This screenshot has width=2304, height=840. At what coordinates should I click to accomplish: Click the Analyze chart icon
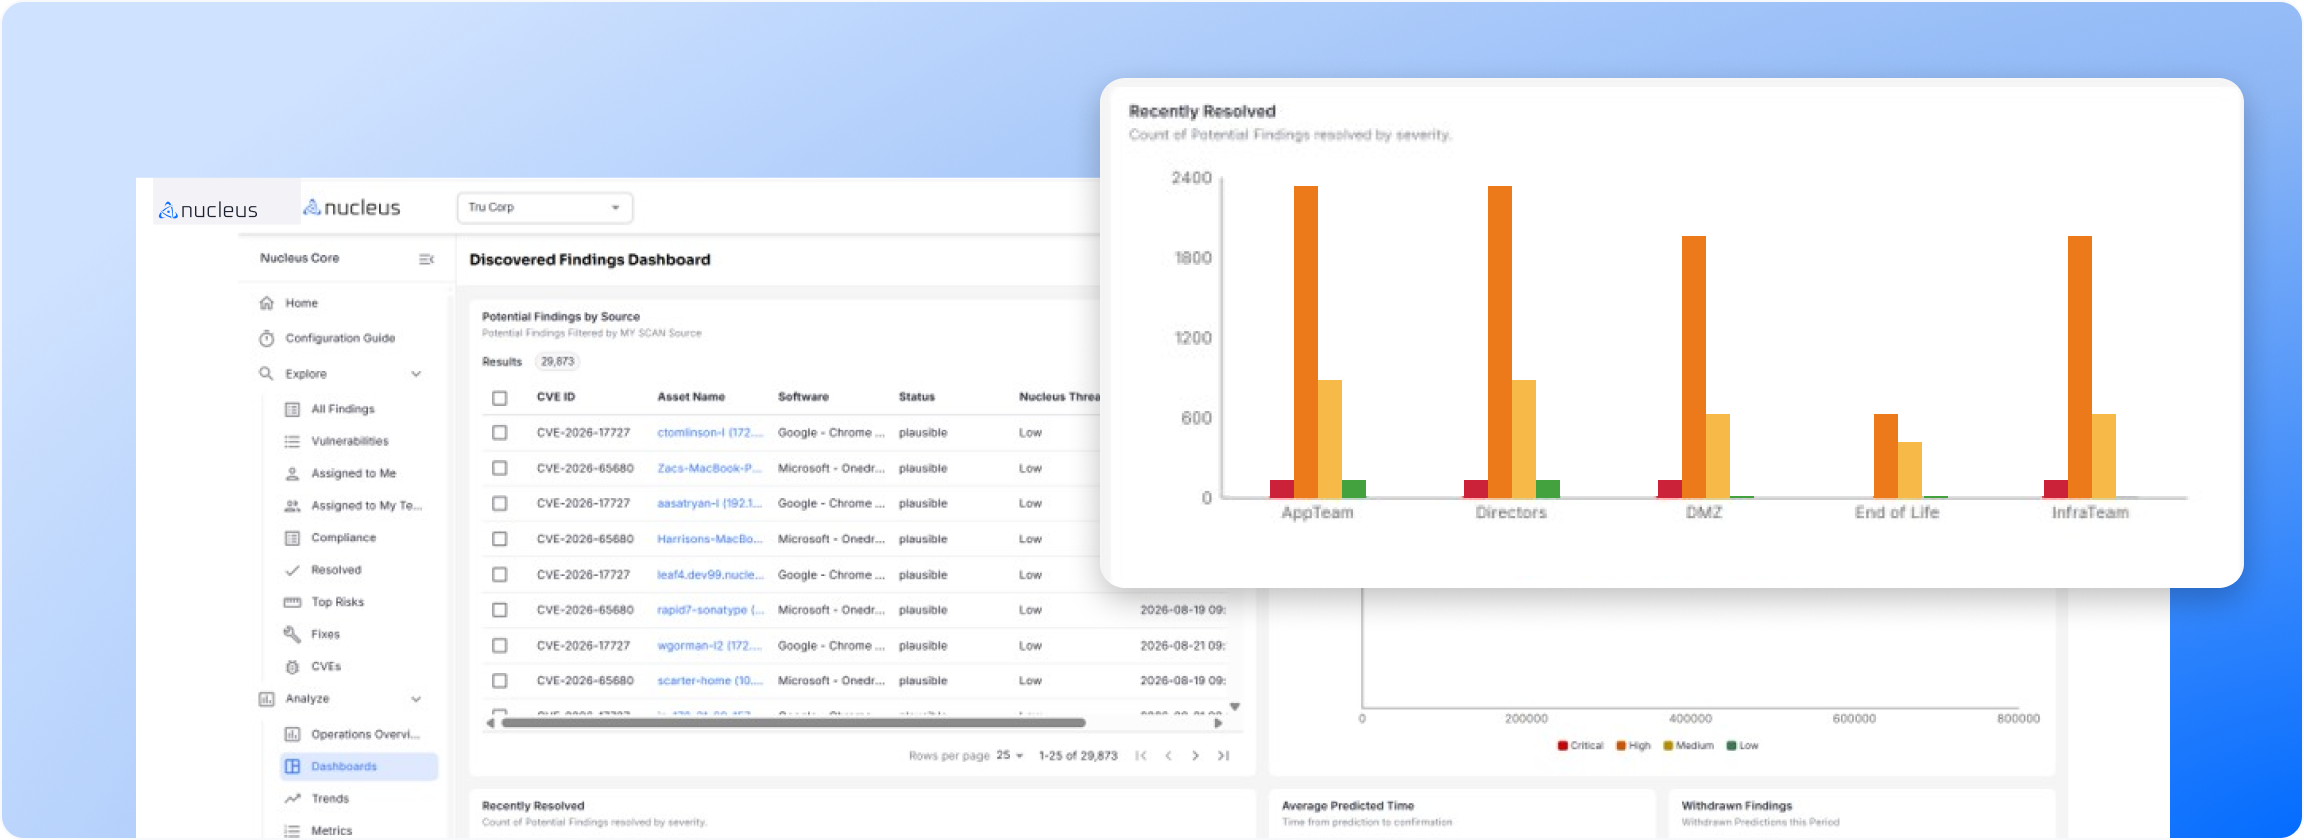point(266,699)
